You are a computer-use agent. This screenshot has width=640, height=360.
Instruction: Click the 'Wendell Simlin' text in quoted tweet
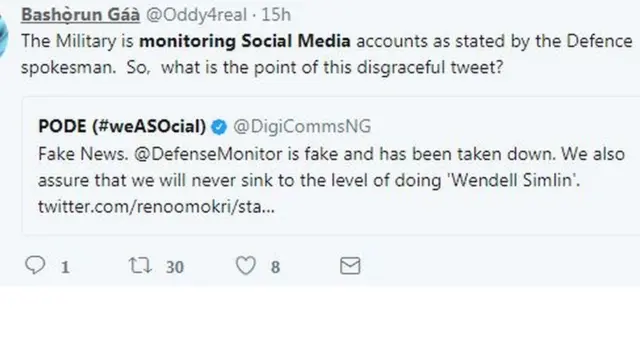pyautogui.click(x=511, y=180)
